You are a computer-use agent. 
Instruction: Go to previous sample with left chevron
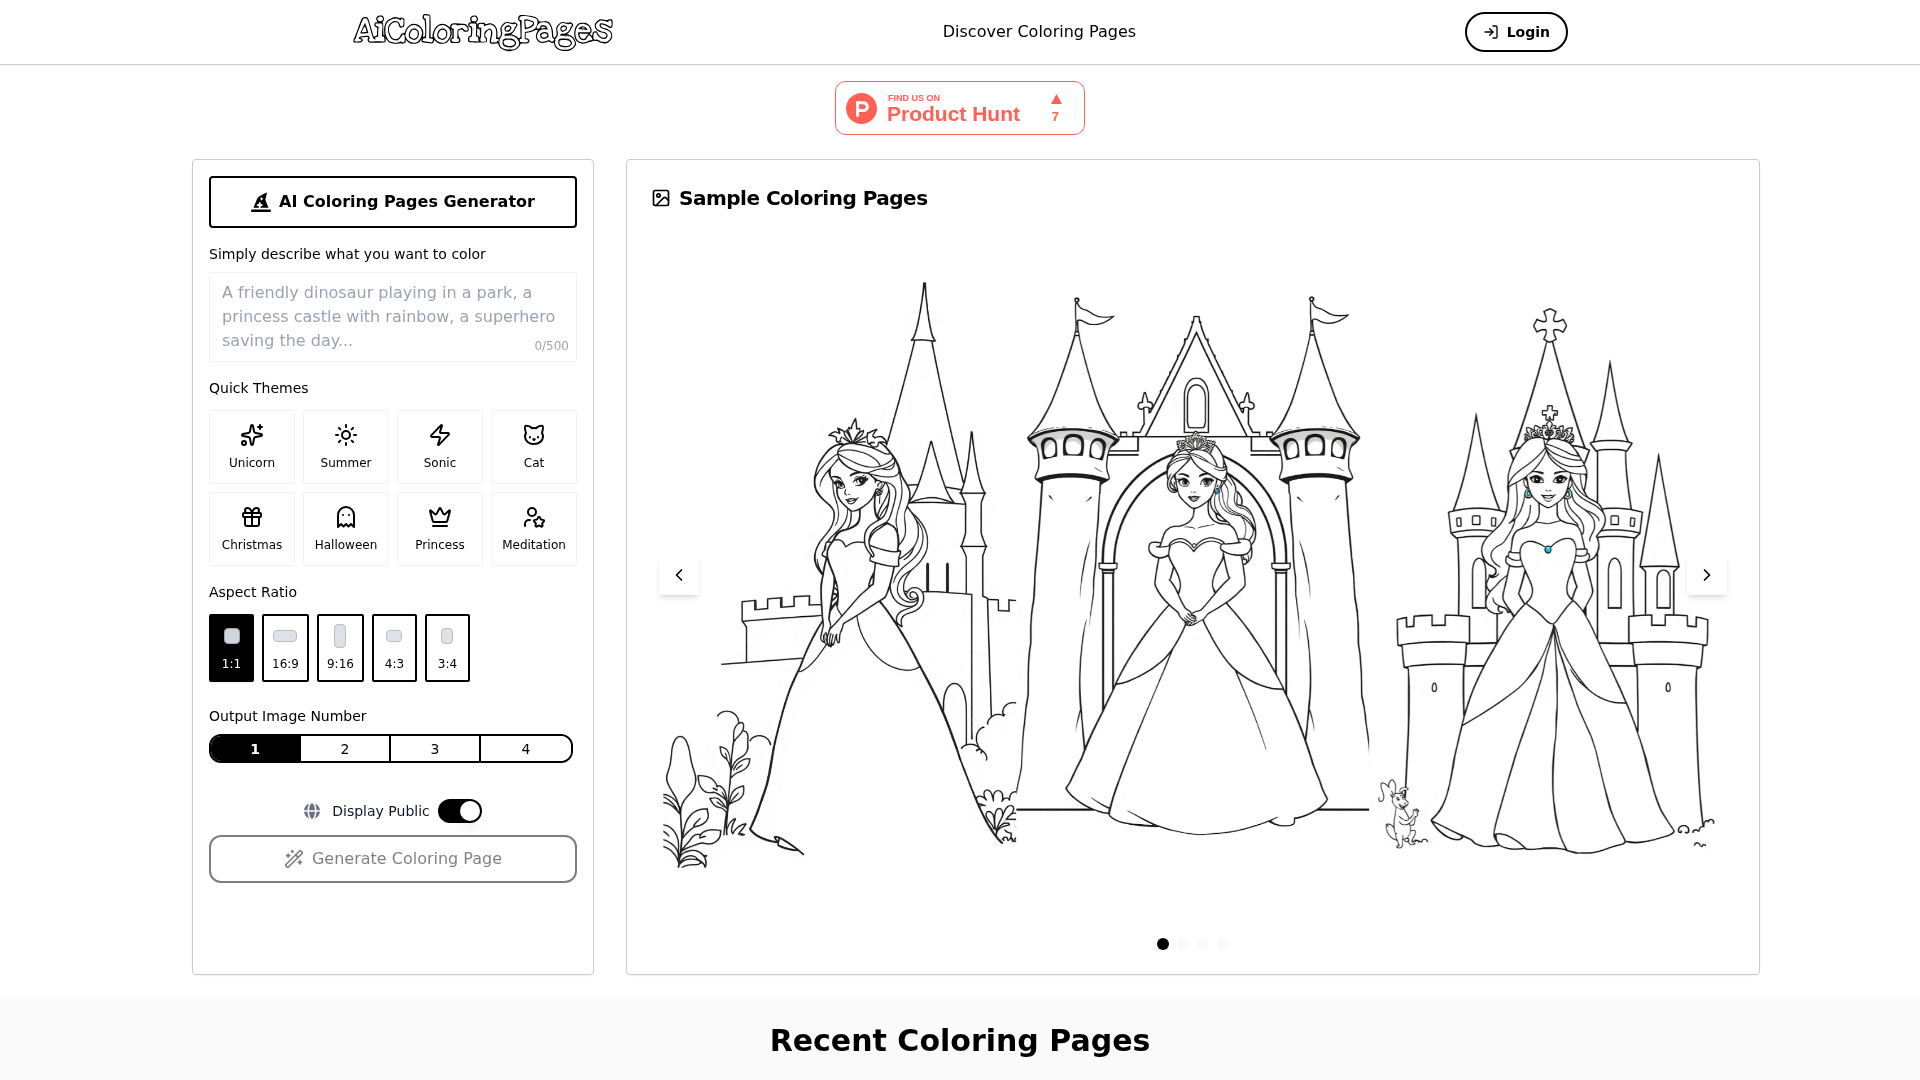(x=679, y=575)
